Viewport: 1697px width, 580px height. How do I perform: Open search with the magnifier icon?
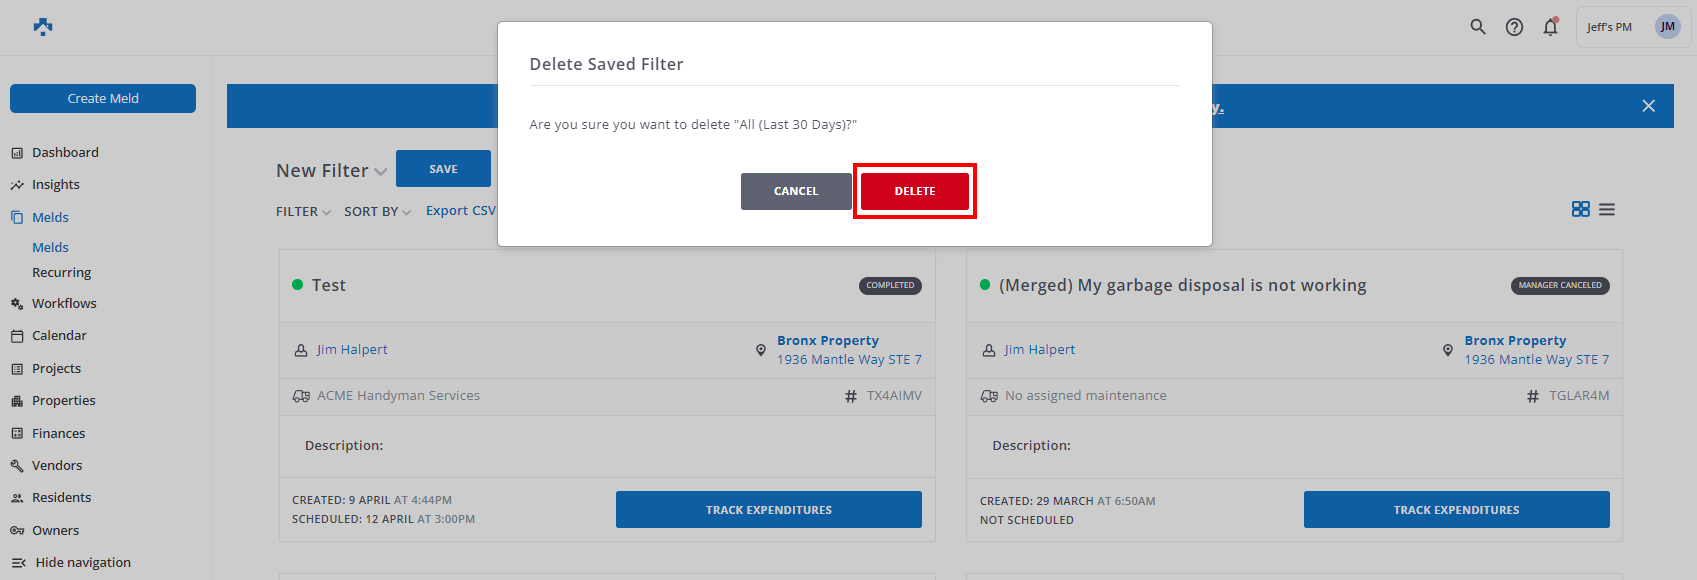1477,27
